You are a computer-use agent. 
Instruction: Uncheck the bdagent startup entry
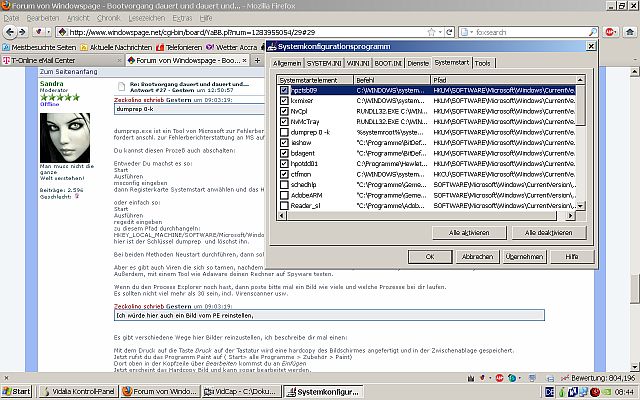coord(284,153)
